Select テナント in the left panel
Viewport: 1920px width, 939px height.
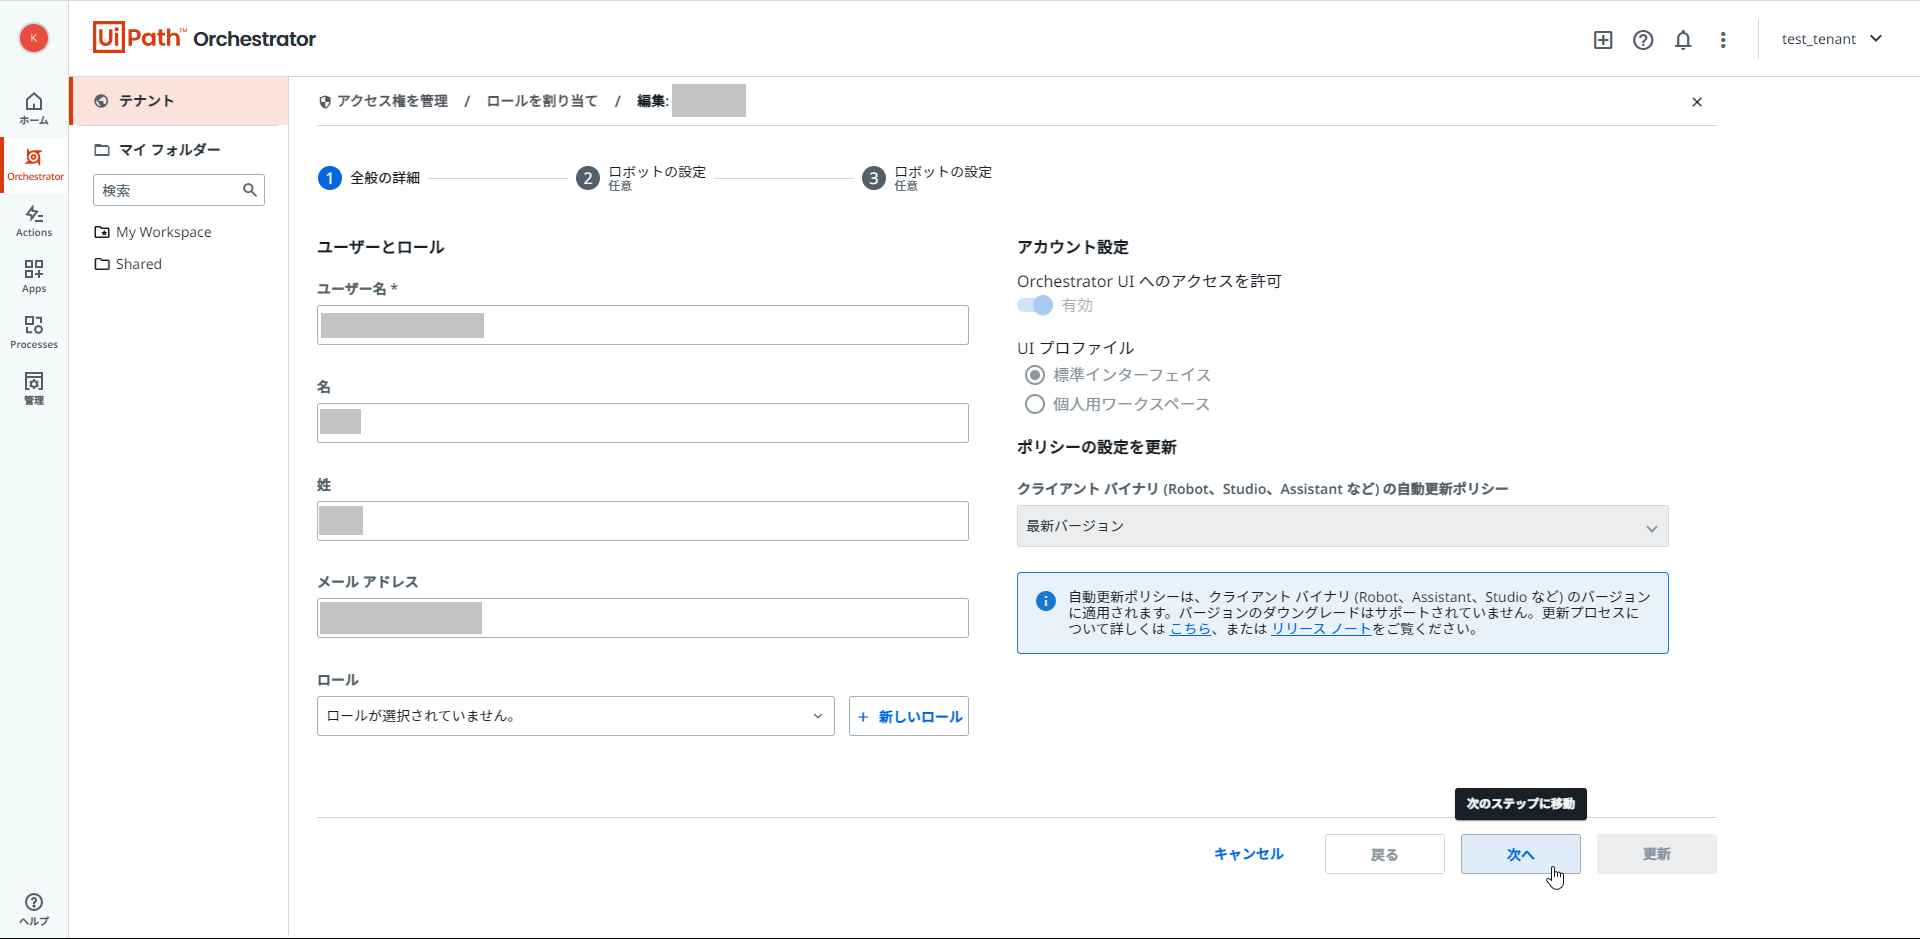point(179,101)
